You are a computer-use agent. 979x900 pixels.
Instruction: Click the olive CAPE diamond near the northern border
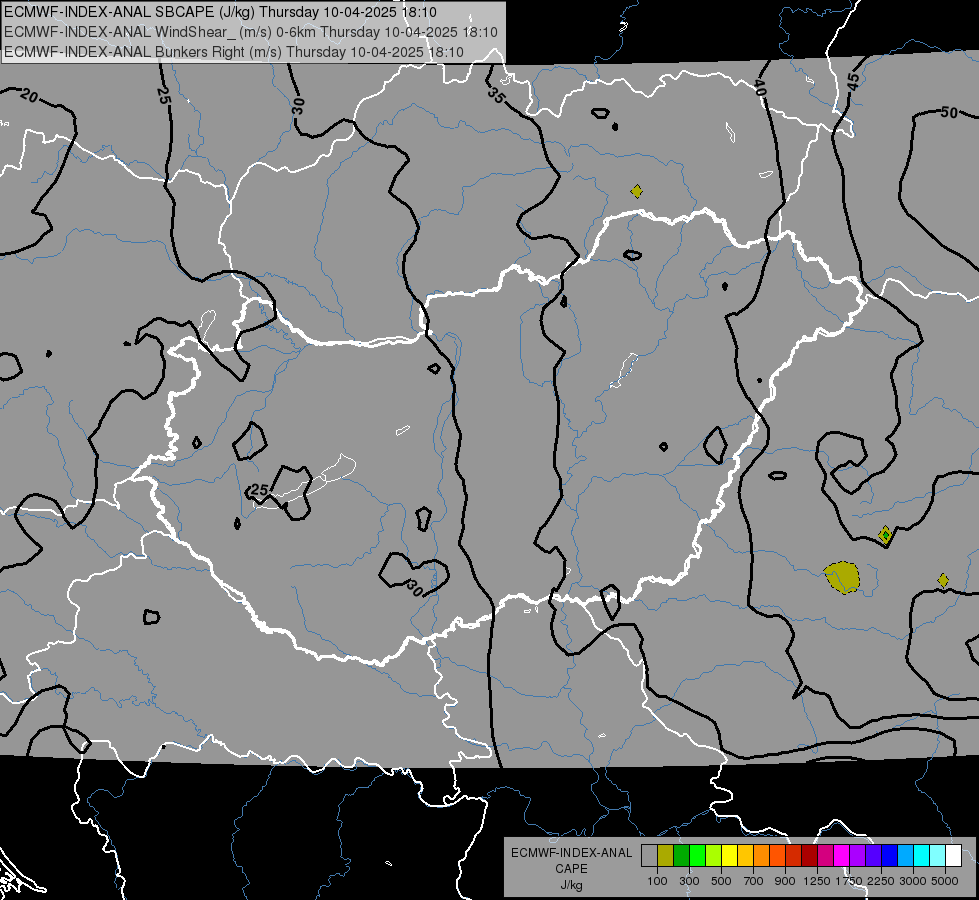[636, 191]
